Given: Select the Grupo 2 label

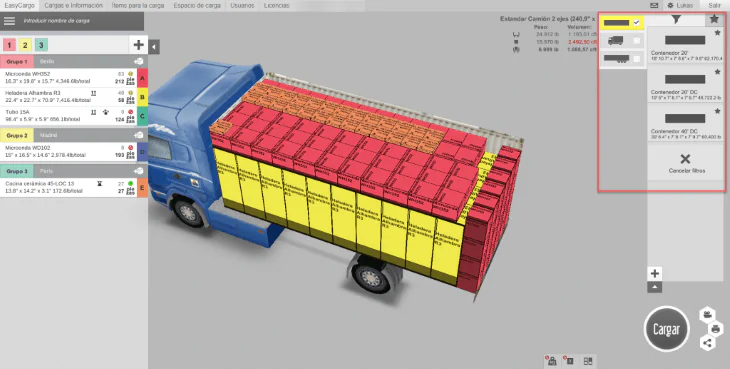Looking at the screenshot, I should 17,135.
